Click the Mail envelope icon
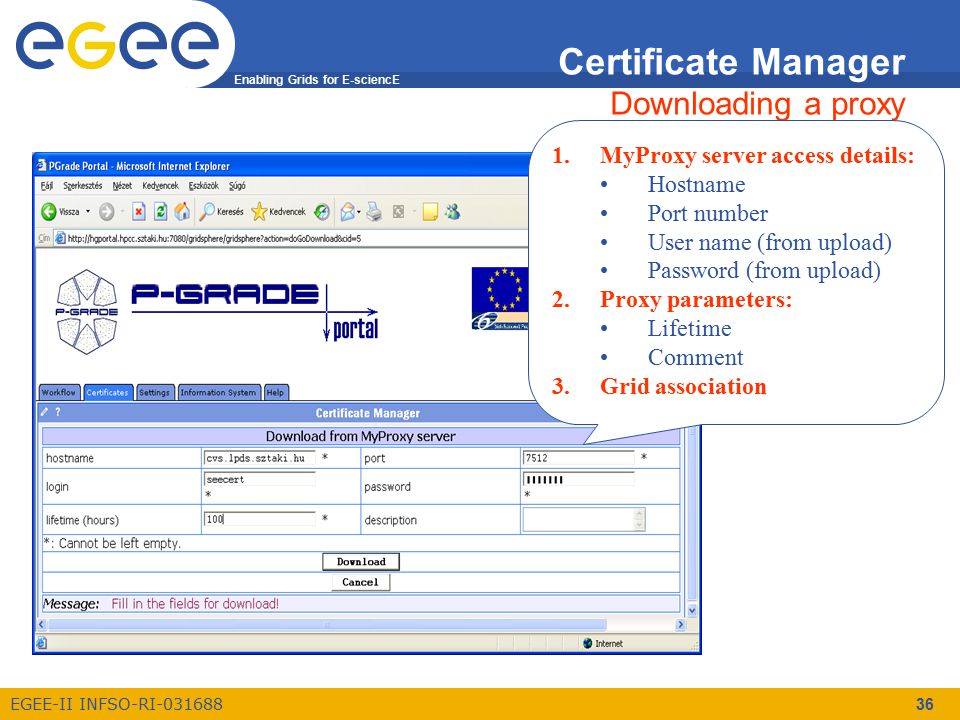Screen dimensions: 960x720 pos(347,212)
